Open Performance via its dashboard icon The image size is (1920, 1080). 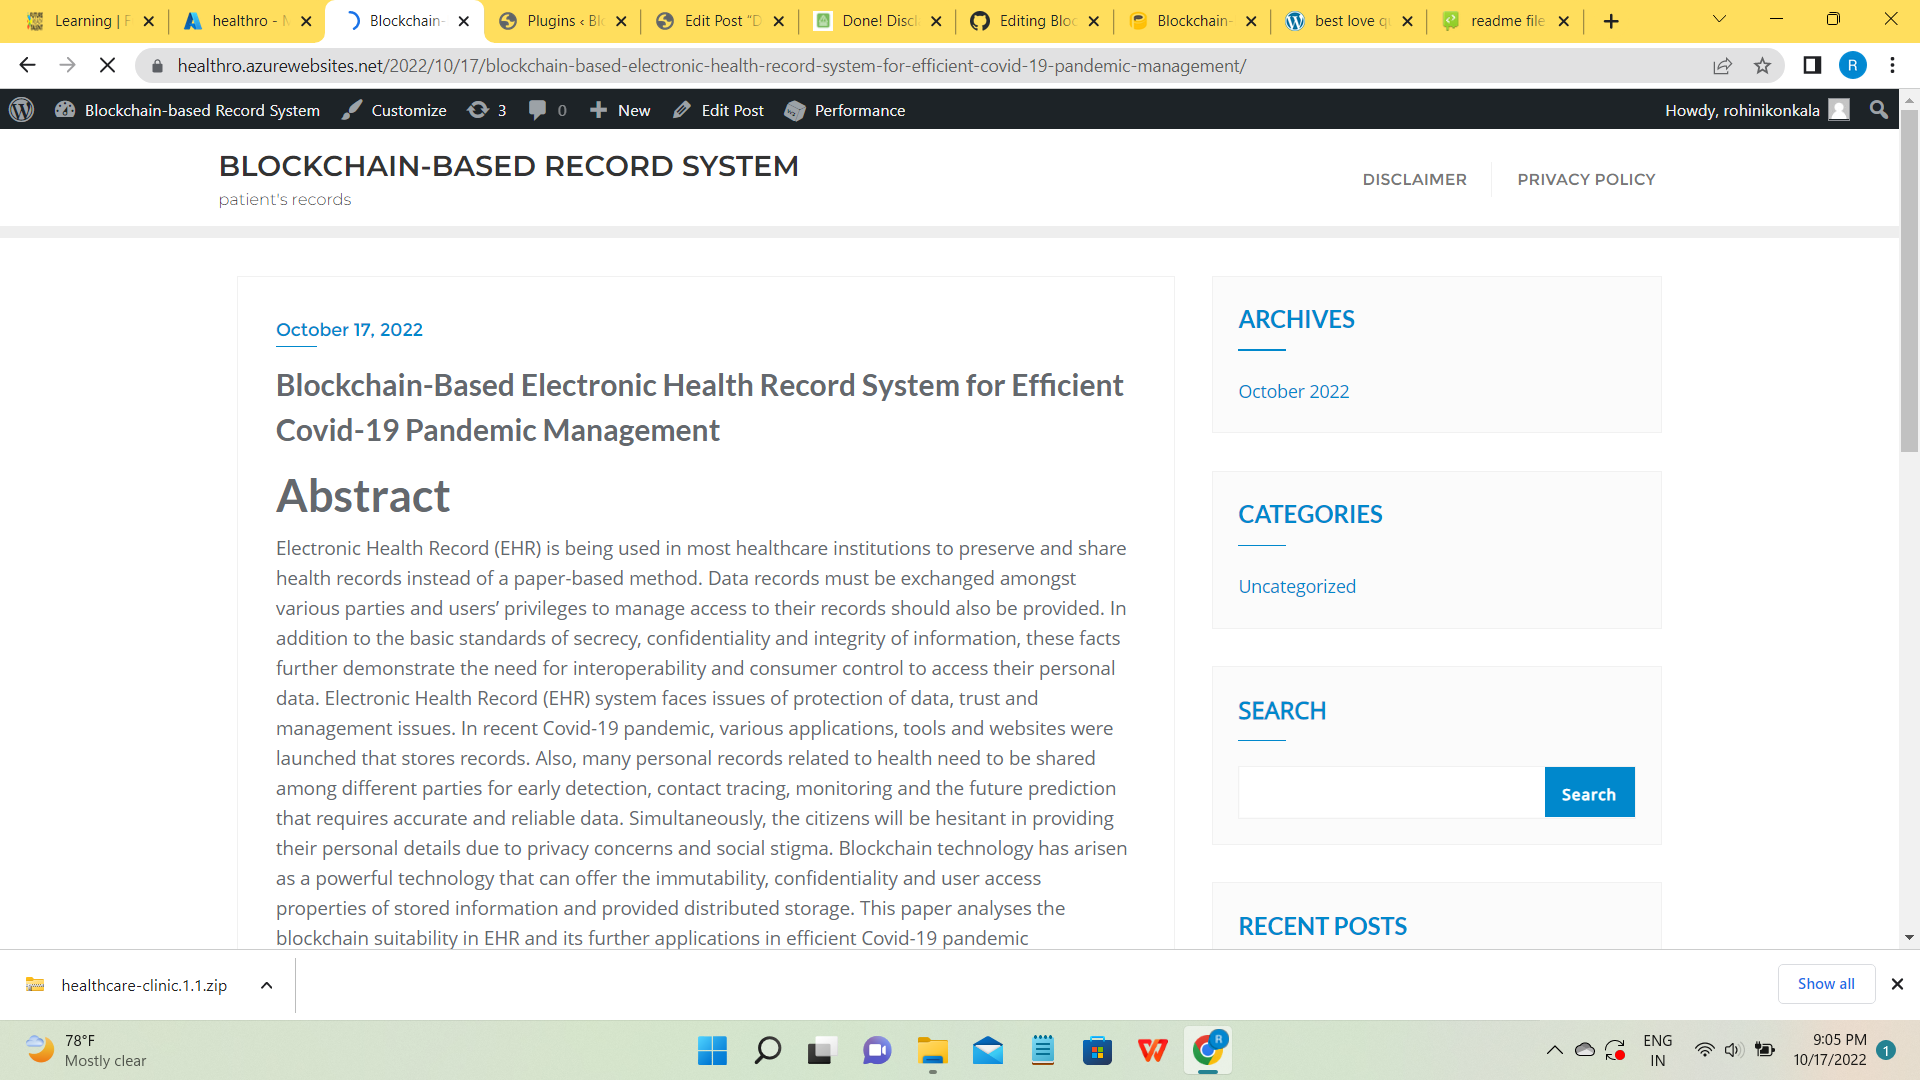796,110
